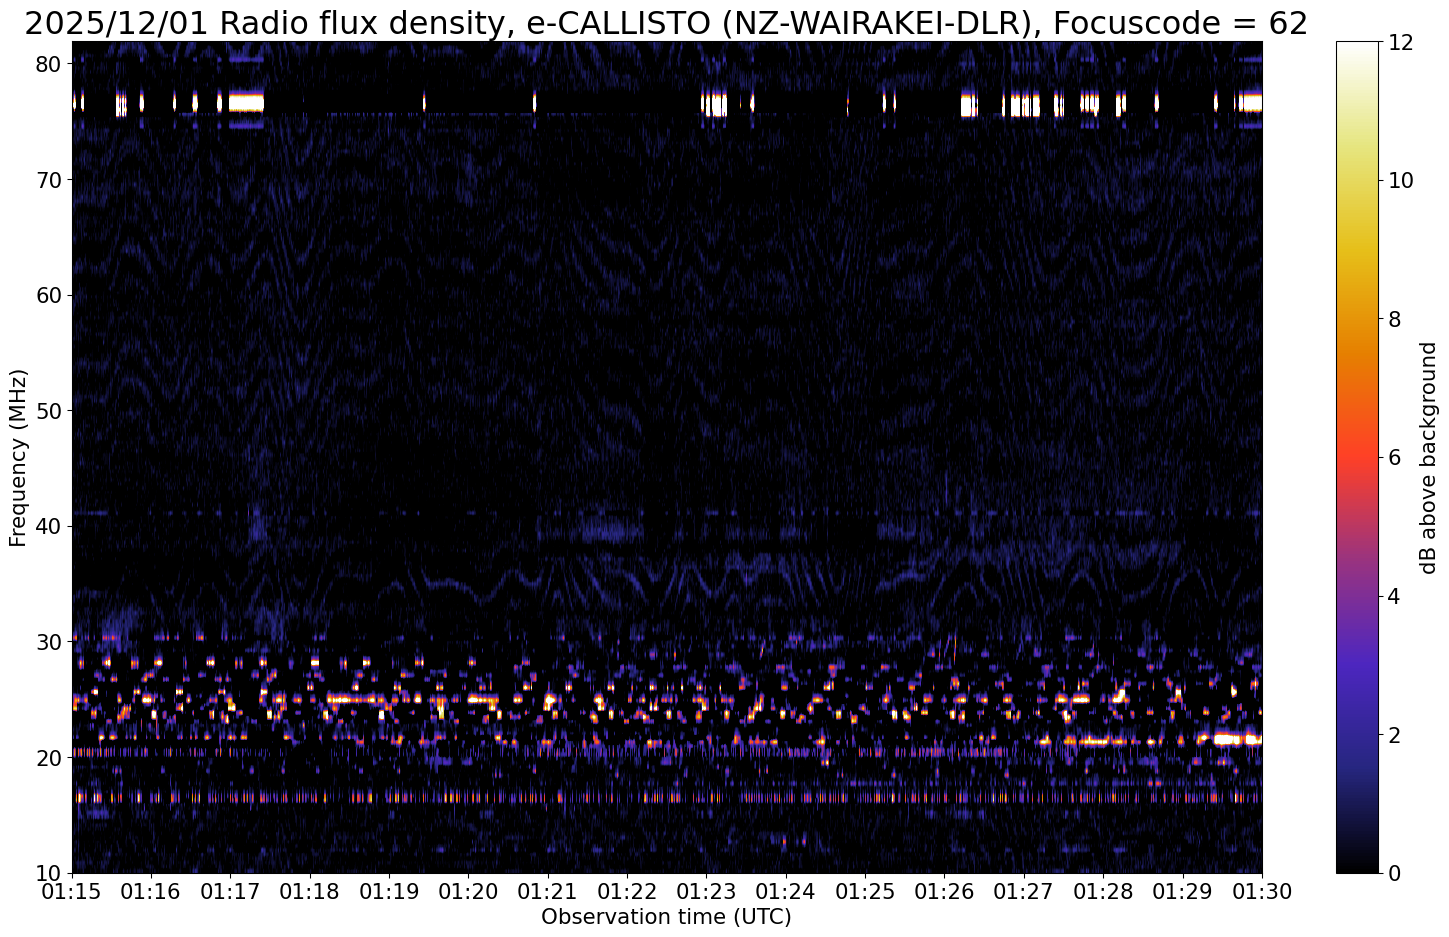Click the 'dB above background' colorbar label
Image resolution: width=1449 pixels, height=937 pixels.
(1428, 457)
